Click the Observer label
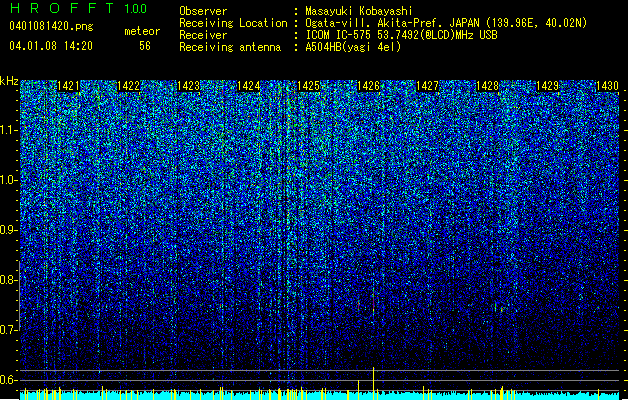This screenshot has width=629, height=400. tap(203, 11)
